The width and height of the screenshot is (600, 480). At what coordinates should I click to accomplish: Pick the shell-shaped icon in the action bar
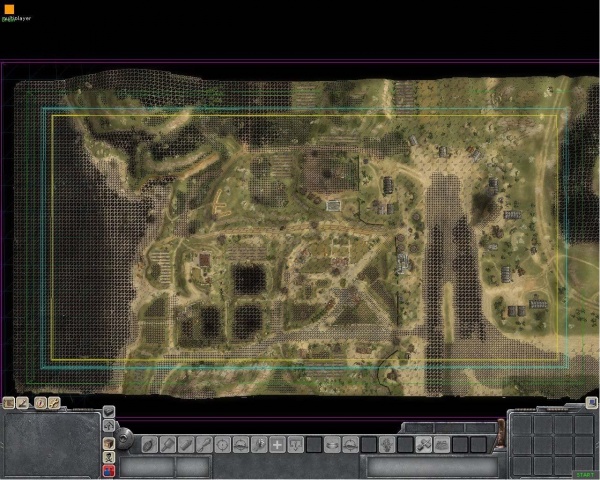point(186,445)
